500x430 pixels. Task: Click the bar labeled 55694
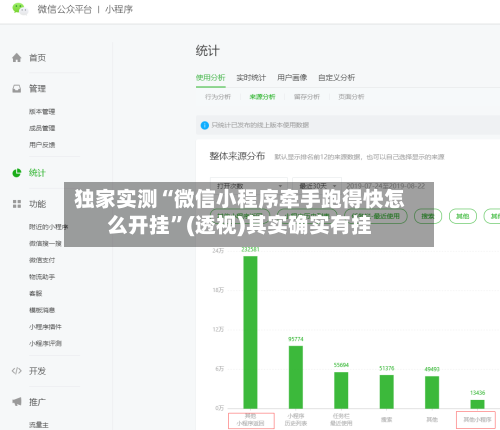pyautogui.click(x=341, y=390)
